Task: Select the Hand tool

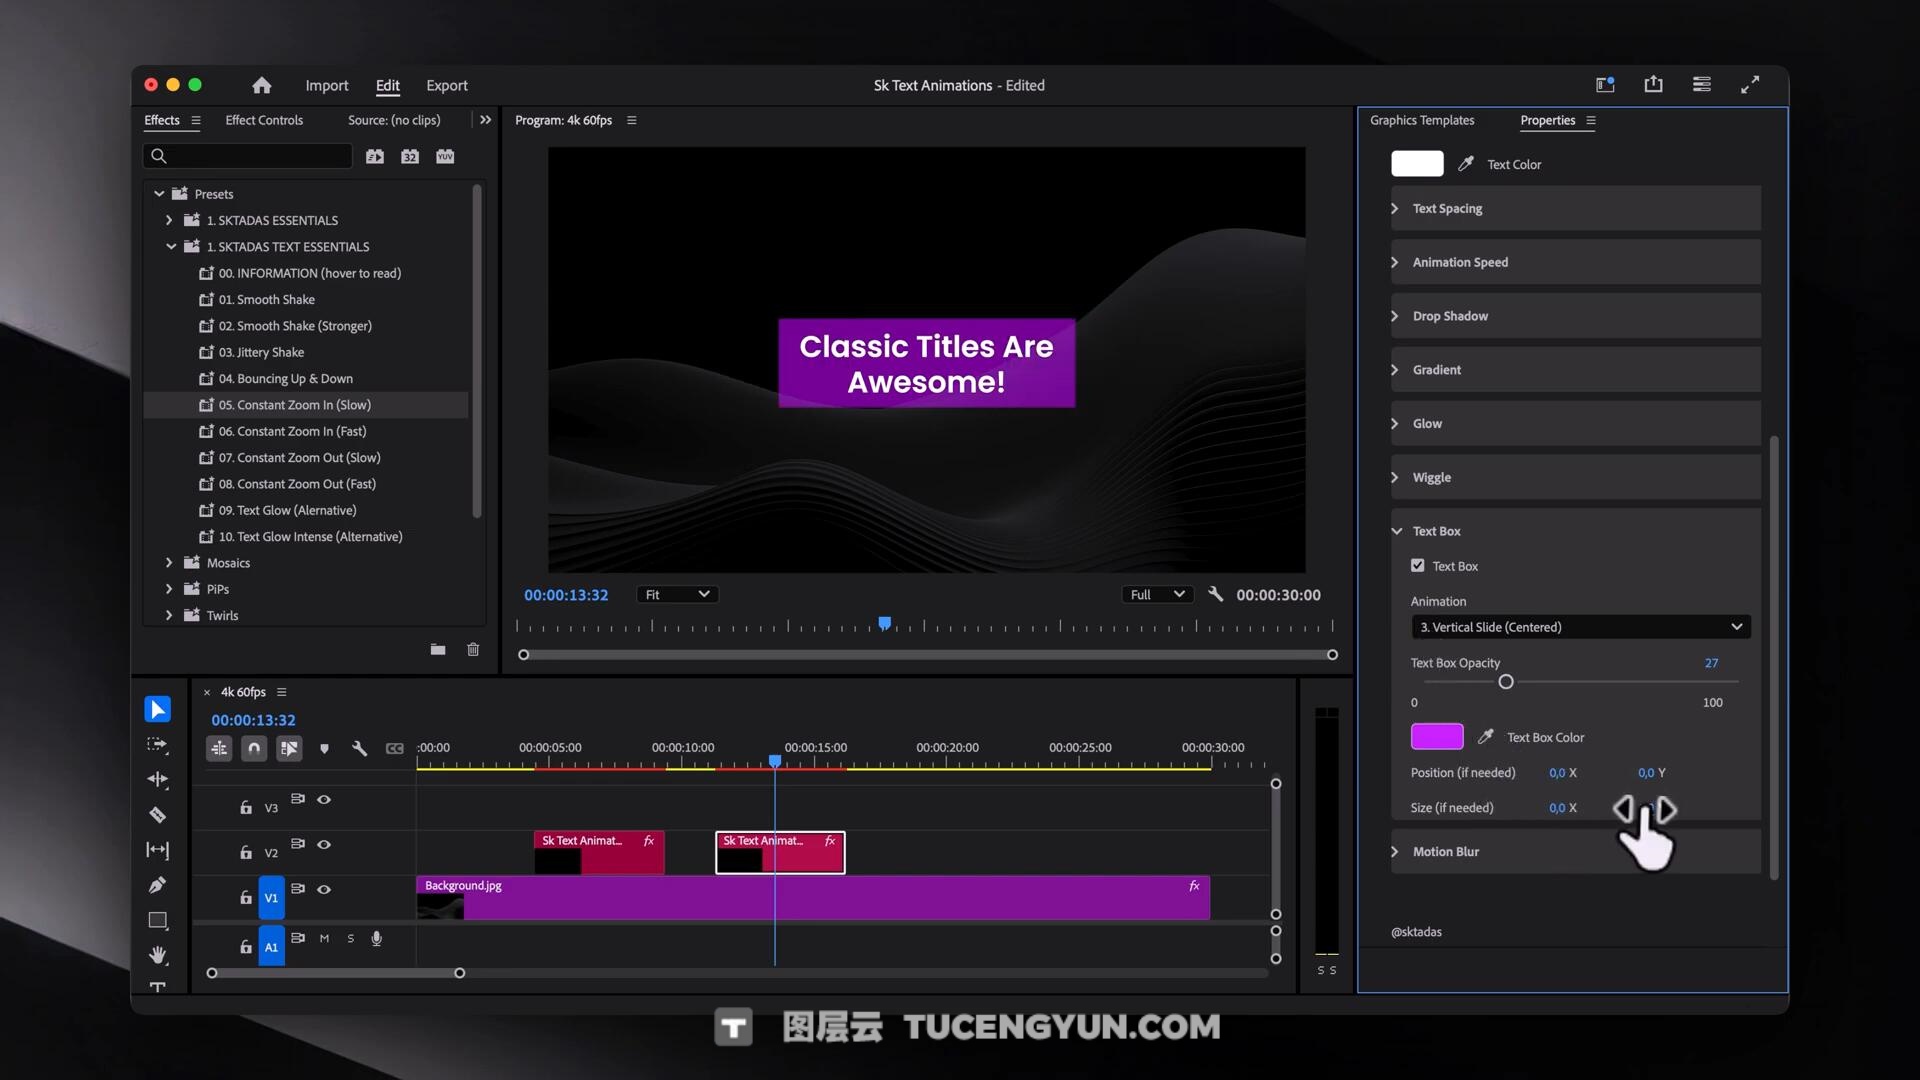Action: [x=157, y=955]
